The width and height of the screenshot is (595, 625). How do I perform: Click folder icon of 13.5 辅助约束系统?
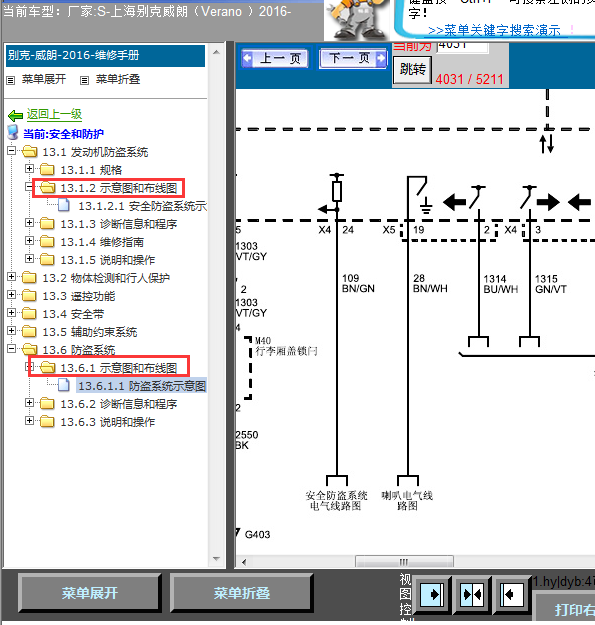[x=29, y=331]
